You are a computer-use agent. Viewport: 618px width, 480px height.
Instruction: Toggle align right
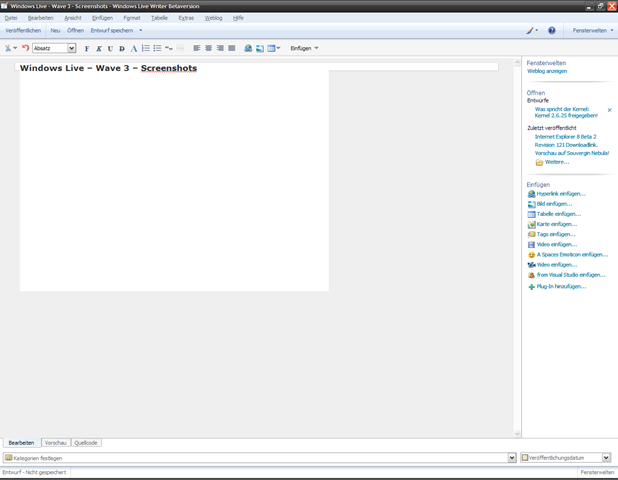tap(220, 48)
